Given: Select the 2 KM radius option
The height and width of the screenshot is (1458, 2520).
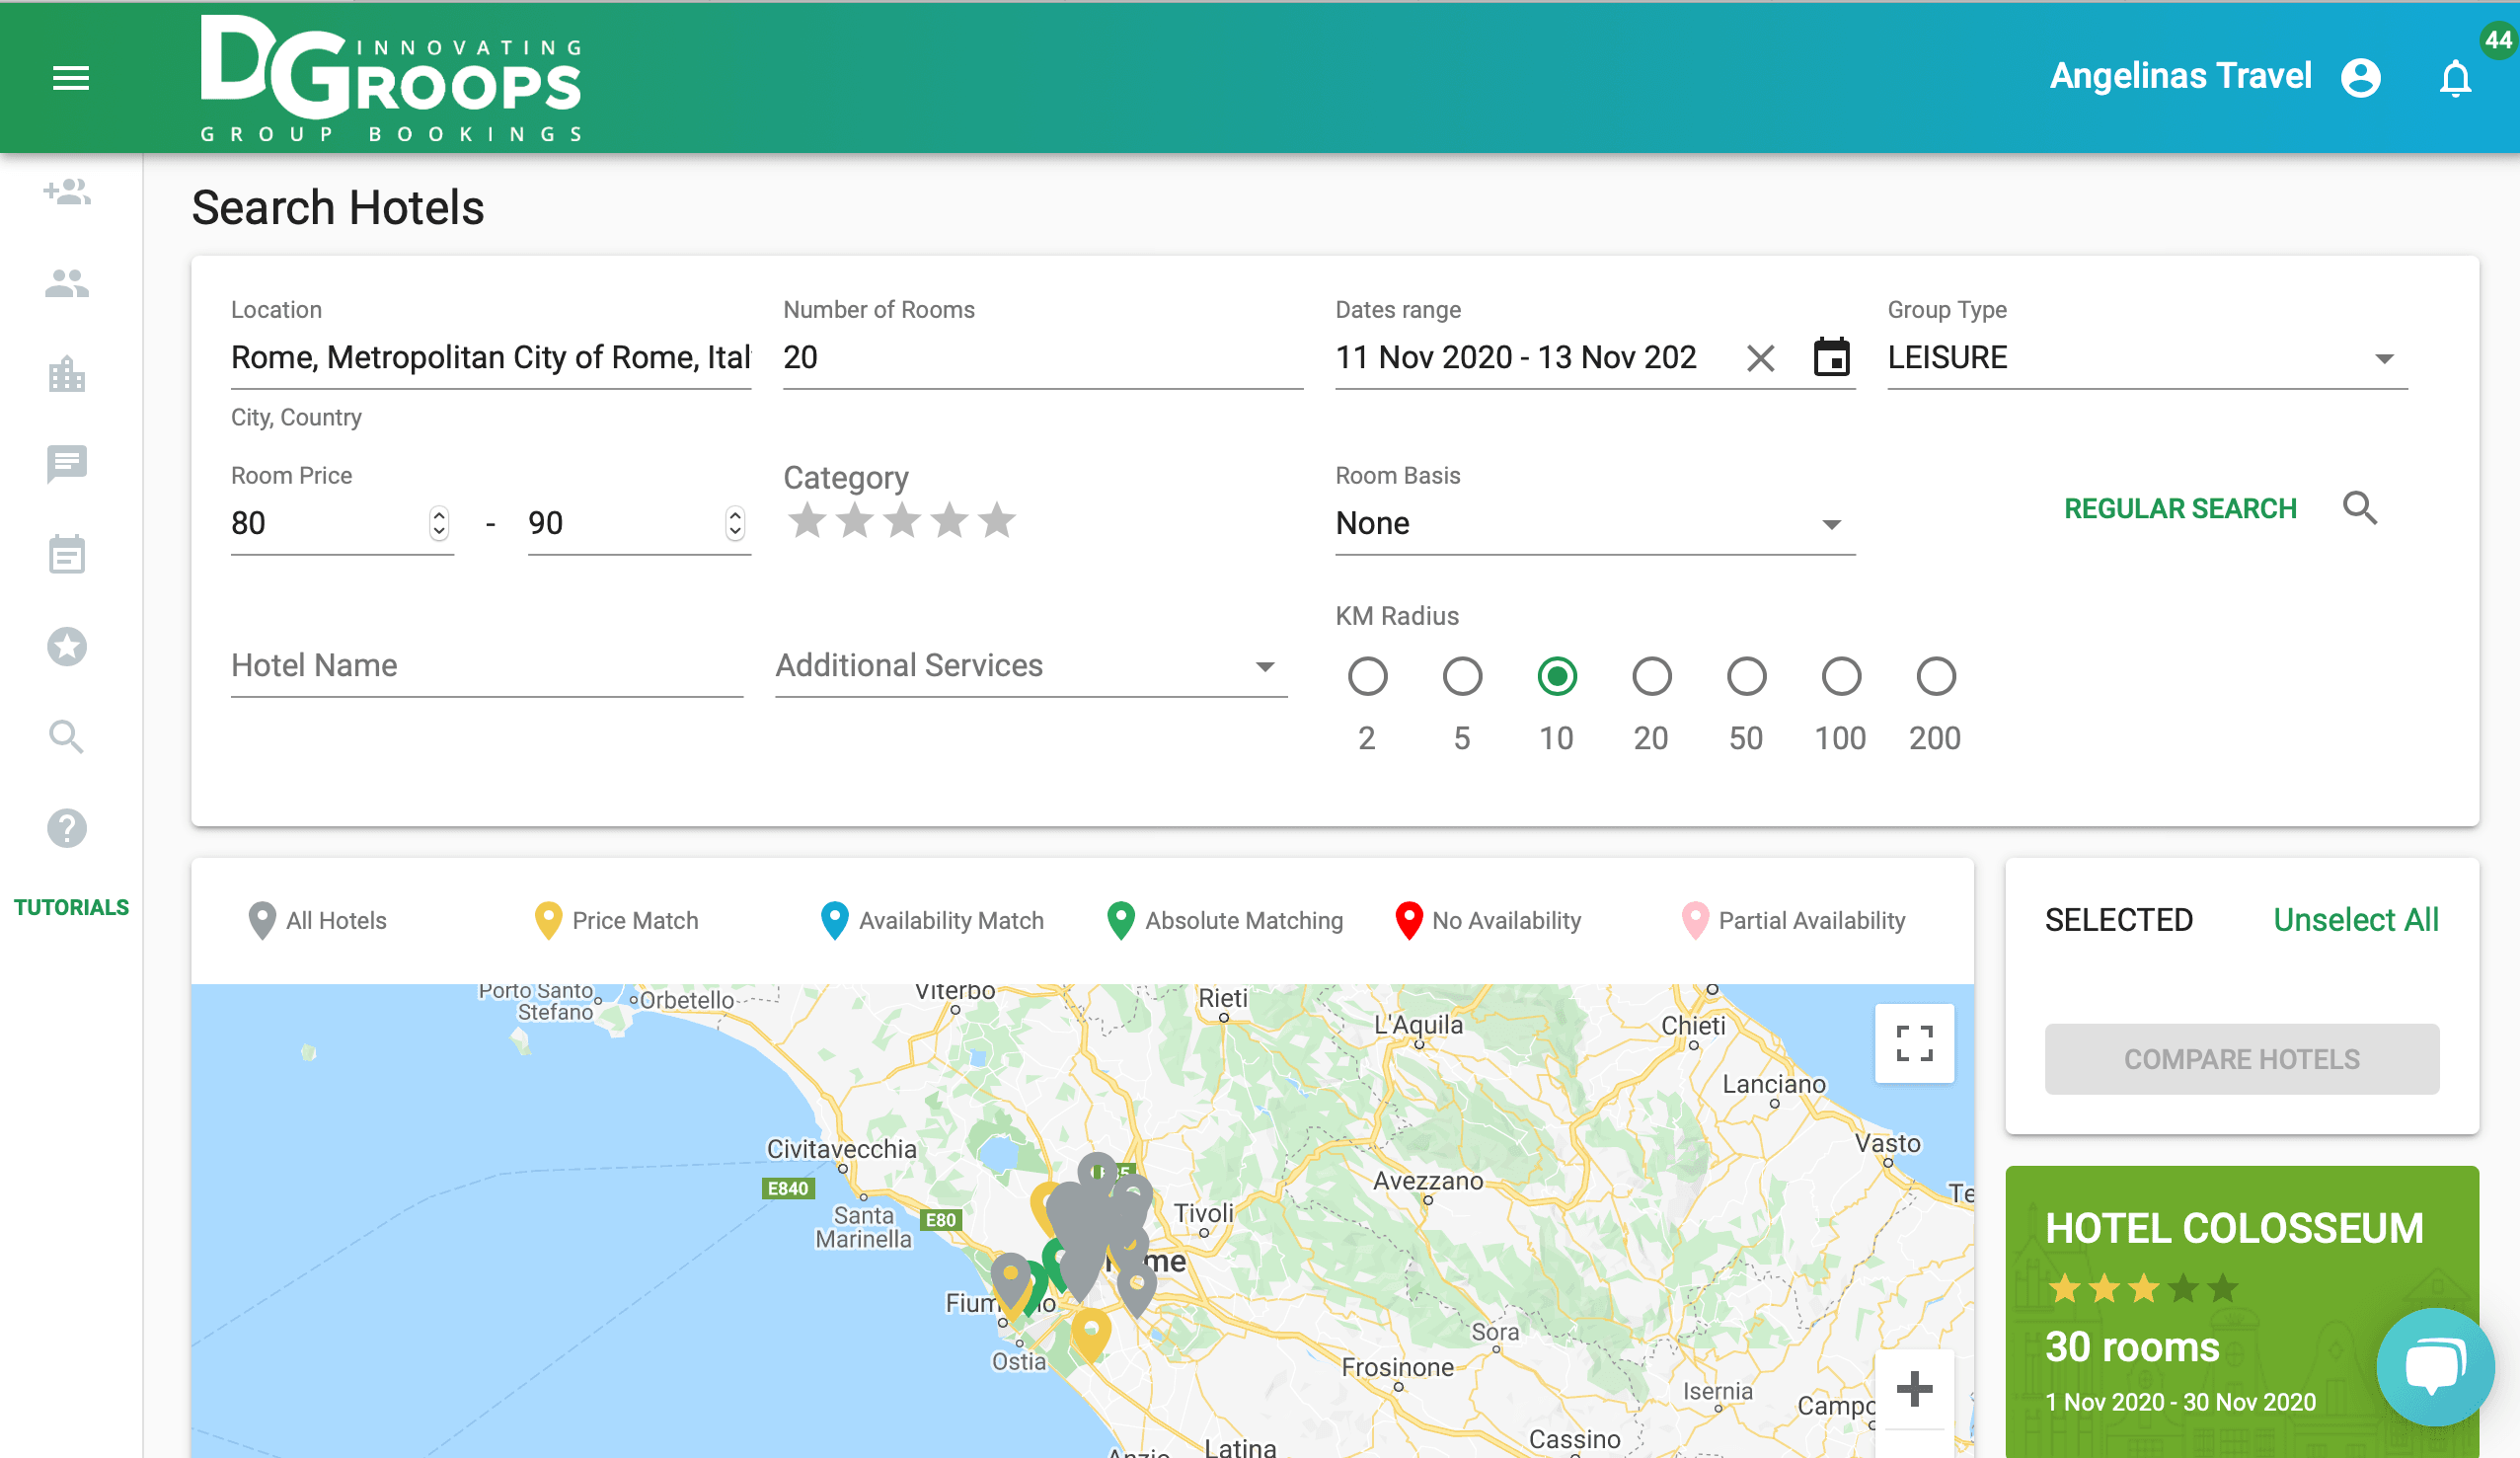Looking at the screenshot, I should [x=1367, y=677].
